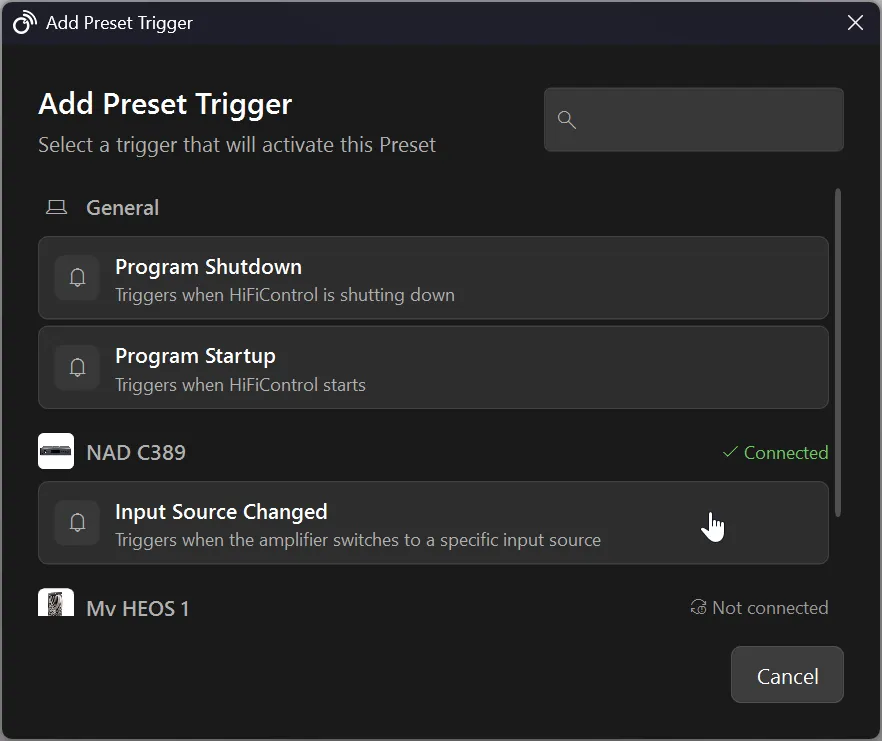Choose the Input Source Changed trigger
The height and width of the screenshot is (741, 882).
click(x=434, y=522)
